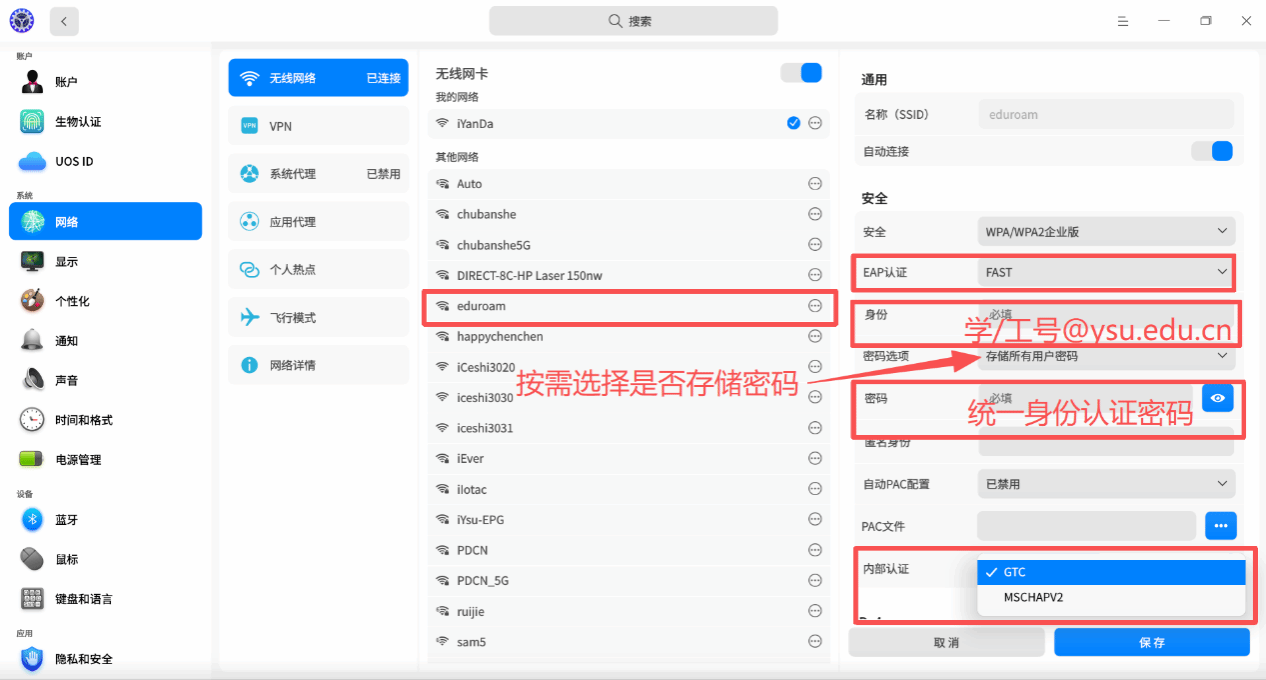
Task: Open Biometric Authentication (生物认证) settings
Action: (32, 122)
